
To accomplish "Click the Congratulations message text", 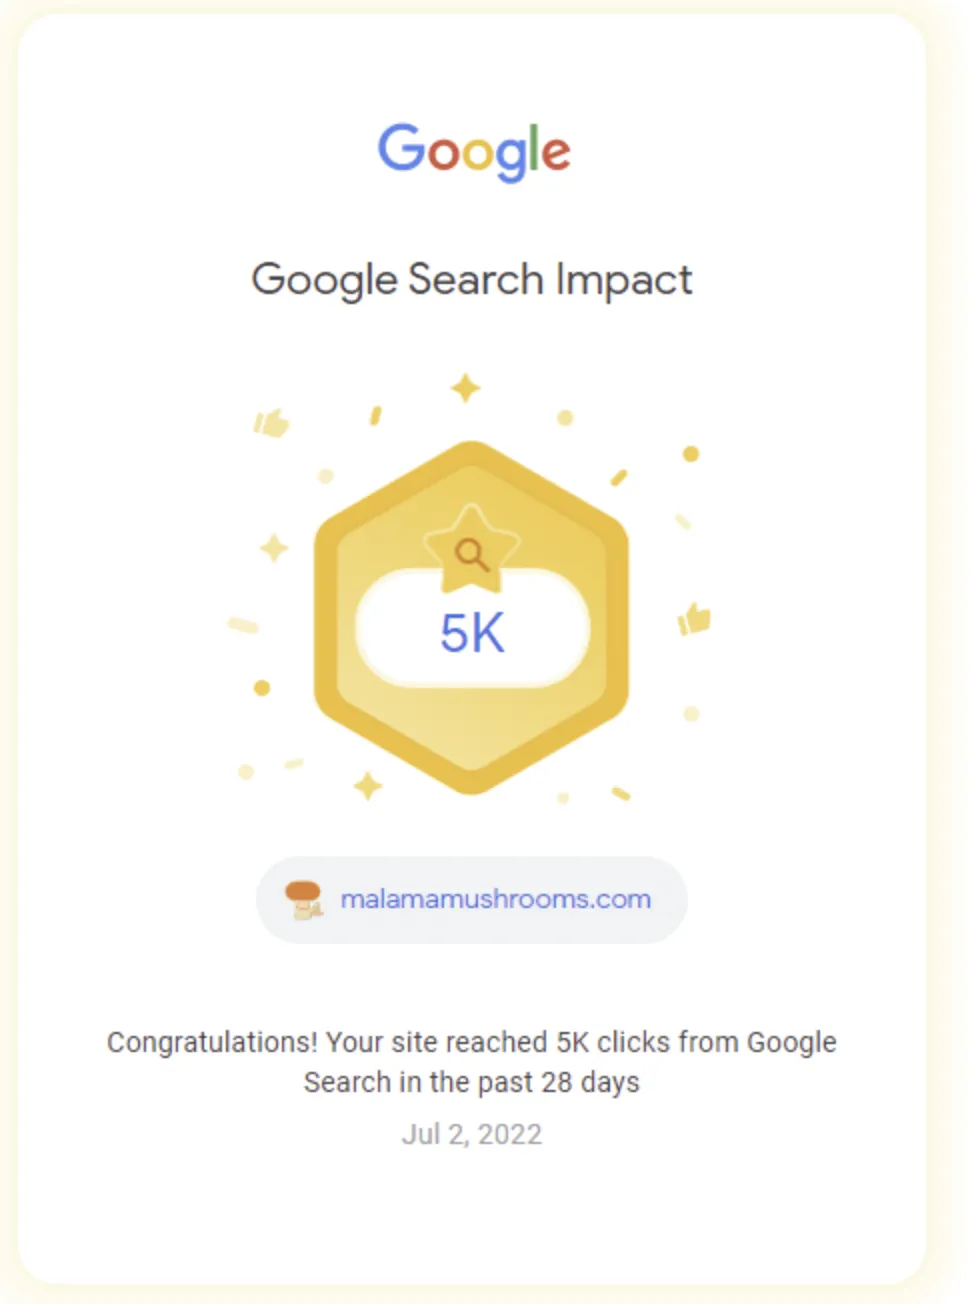I will (x=472, y=1062).
